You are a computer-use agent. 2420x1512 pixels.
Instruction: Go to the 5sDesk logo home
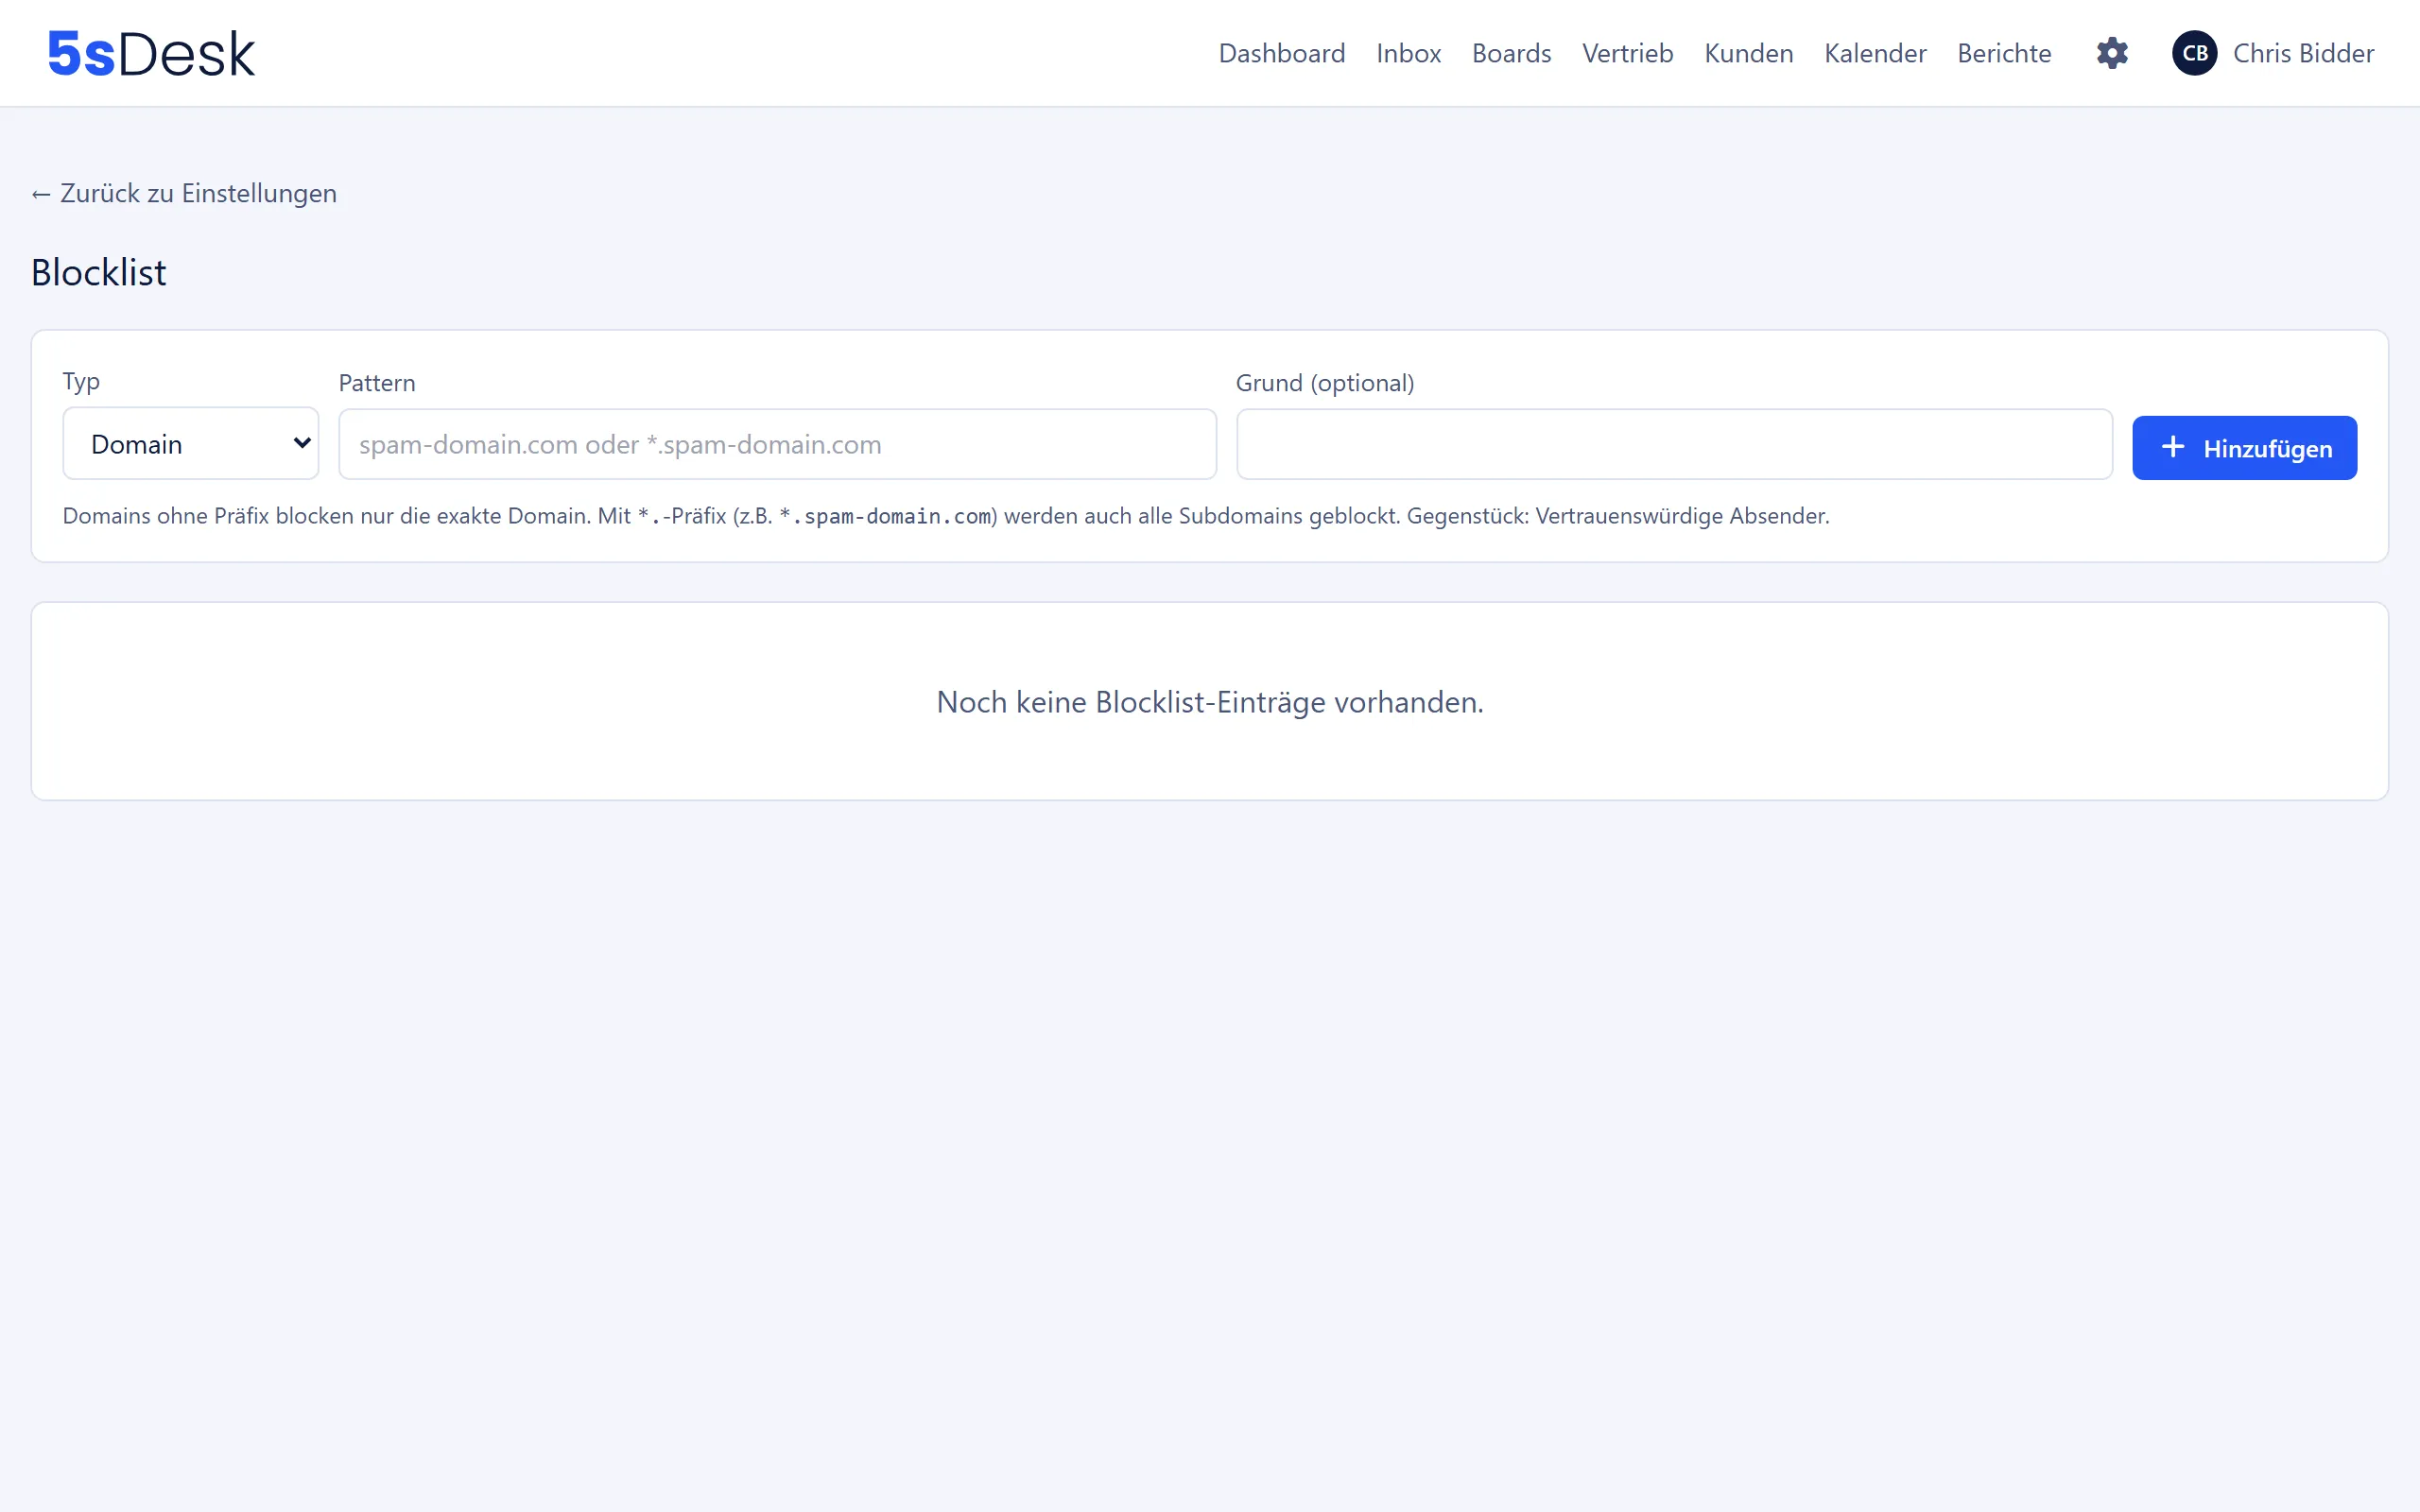(x=151, y=53)
